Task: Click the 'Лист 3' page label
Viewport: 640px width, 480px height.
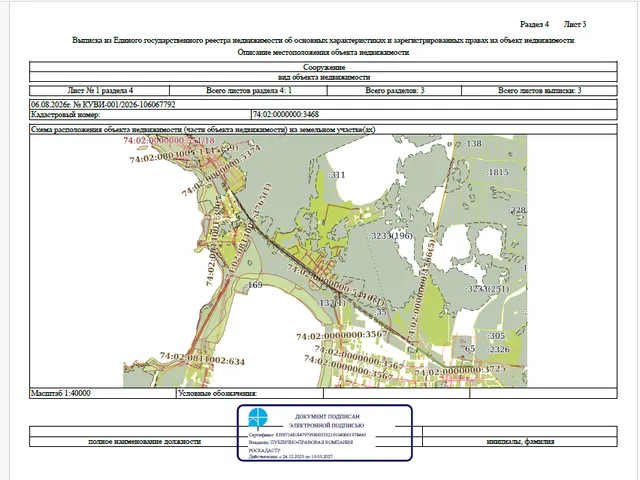Action: coord(575,24)
